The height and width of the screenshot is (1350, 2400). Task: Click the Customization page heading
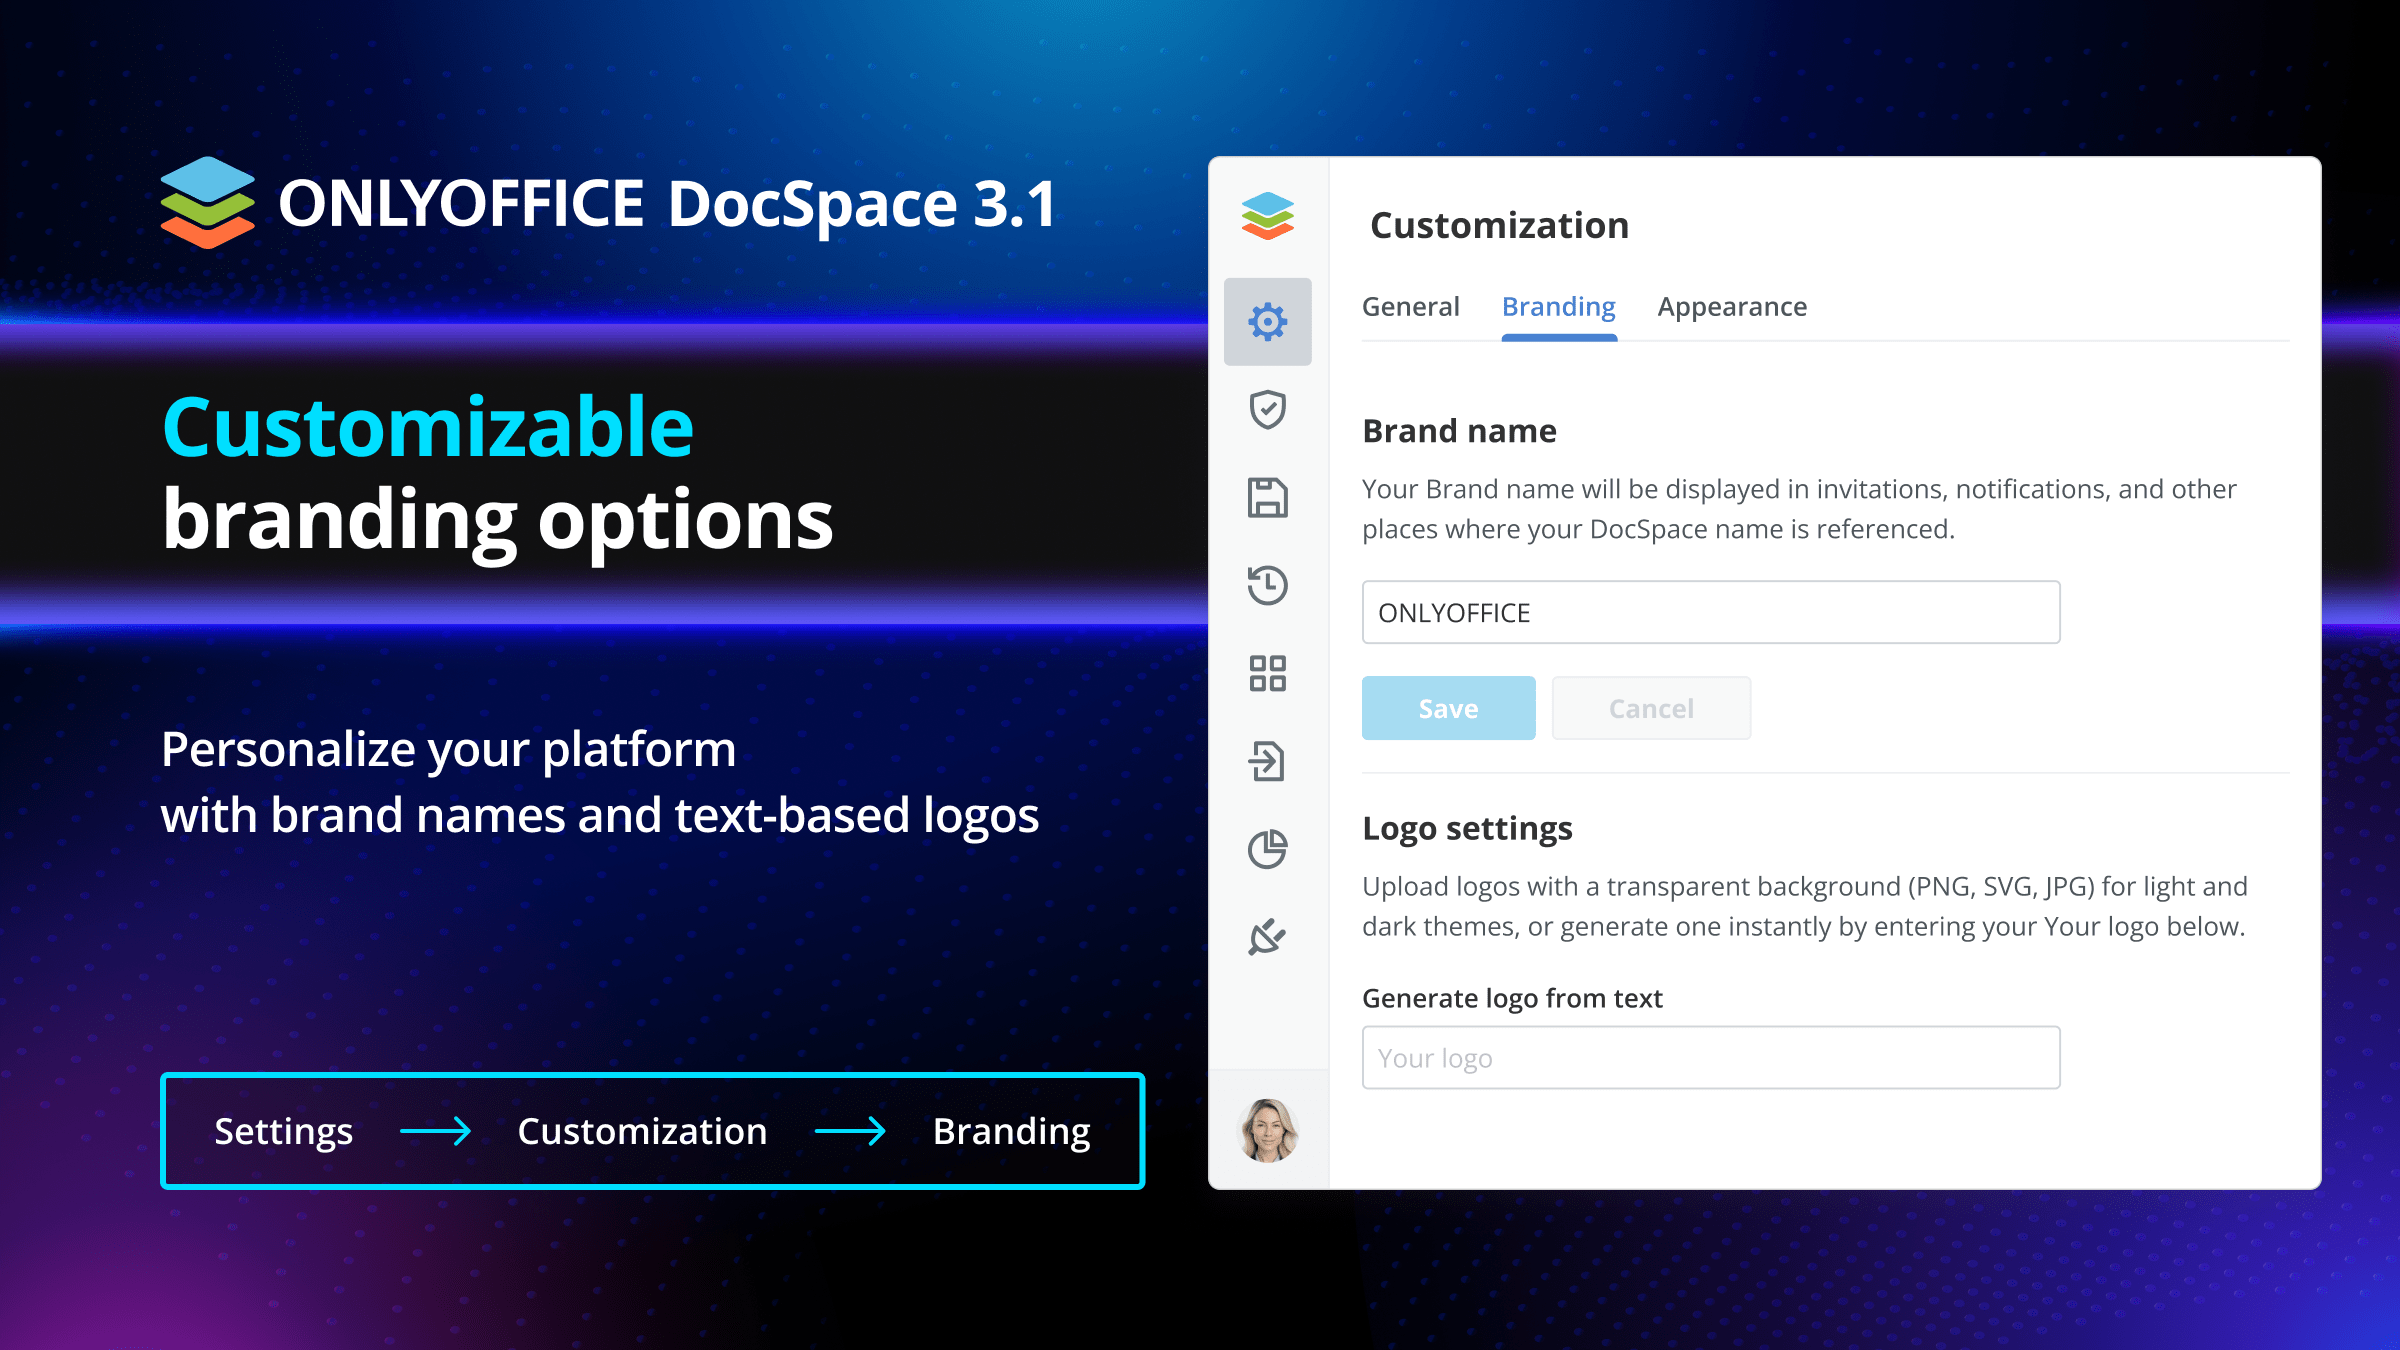click(1499, 226)
